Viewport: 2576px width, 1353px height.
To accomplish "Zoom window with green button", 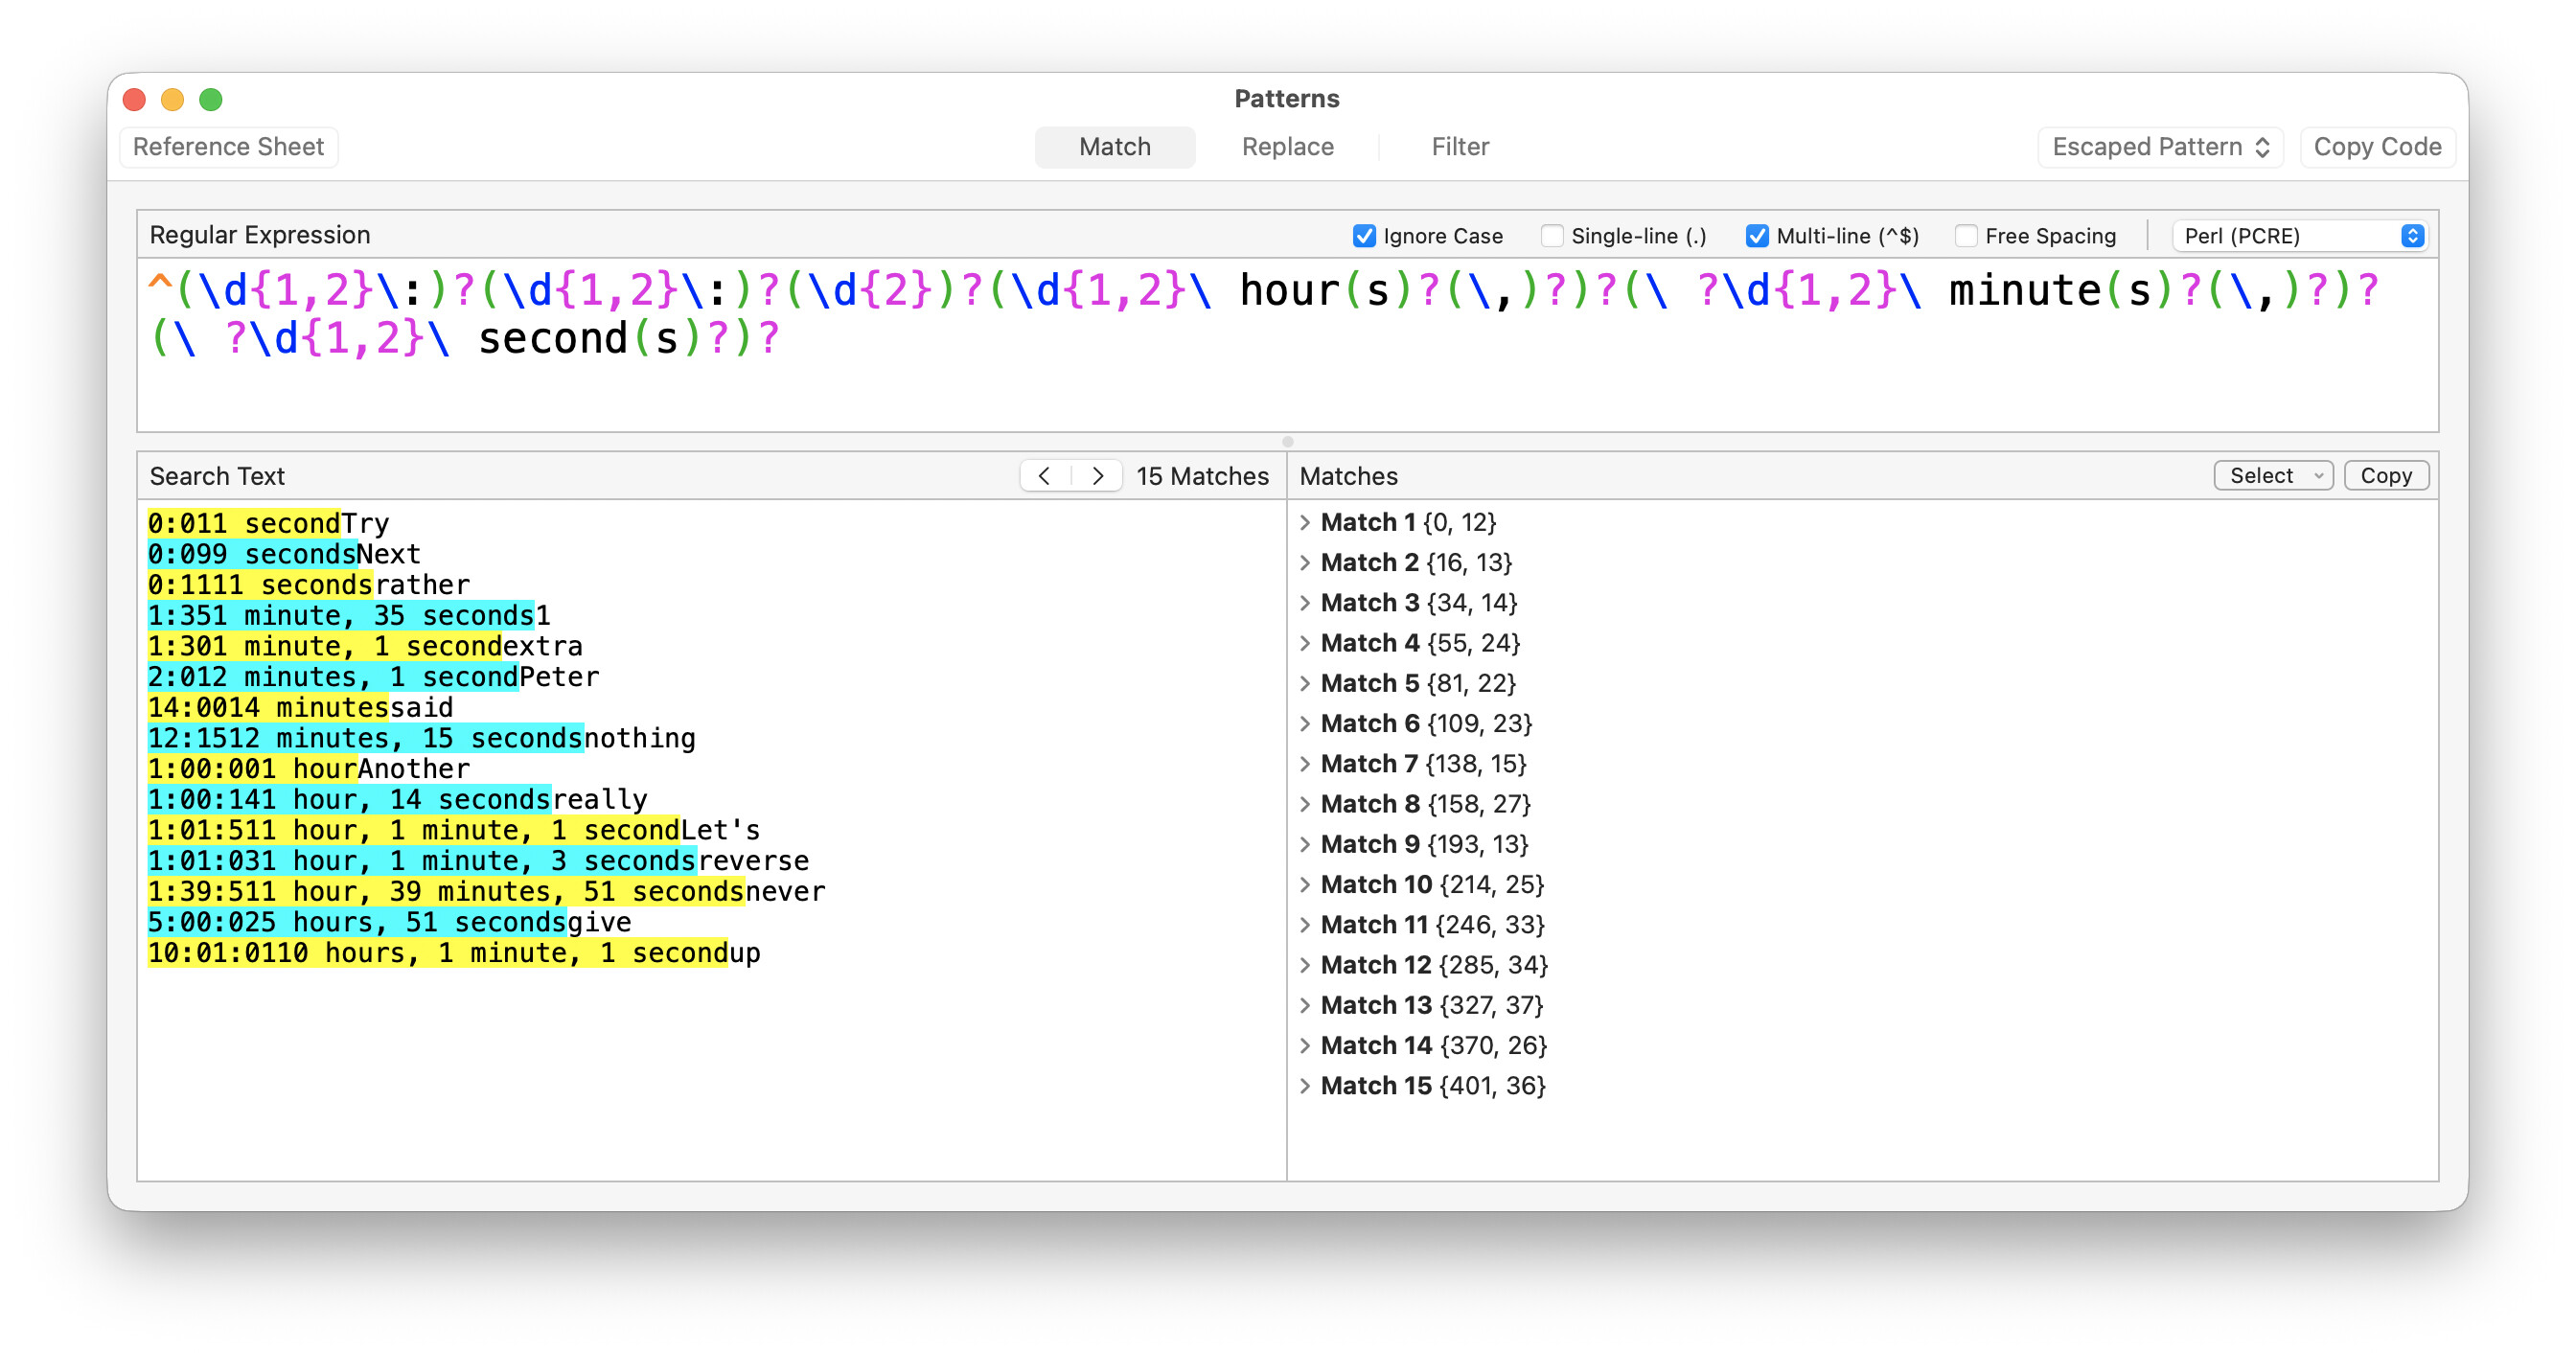I will [x=211, y=99].
